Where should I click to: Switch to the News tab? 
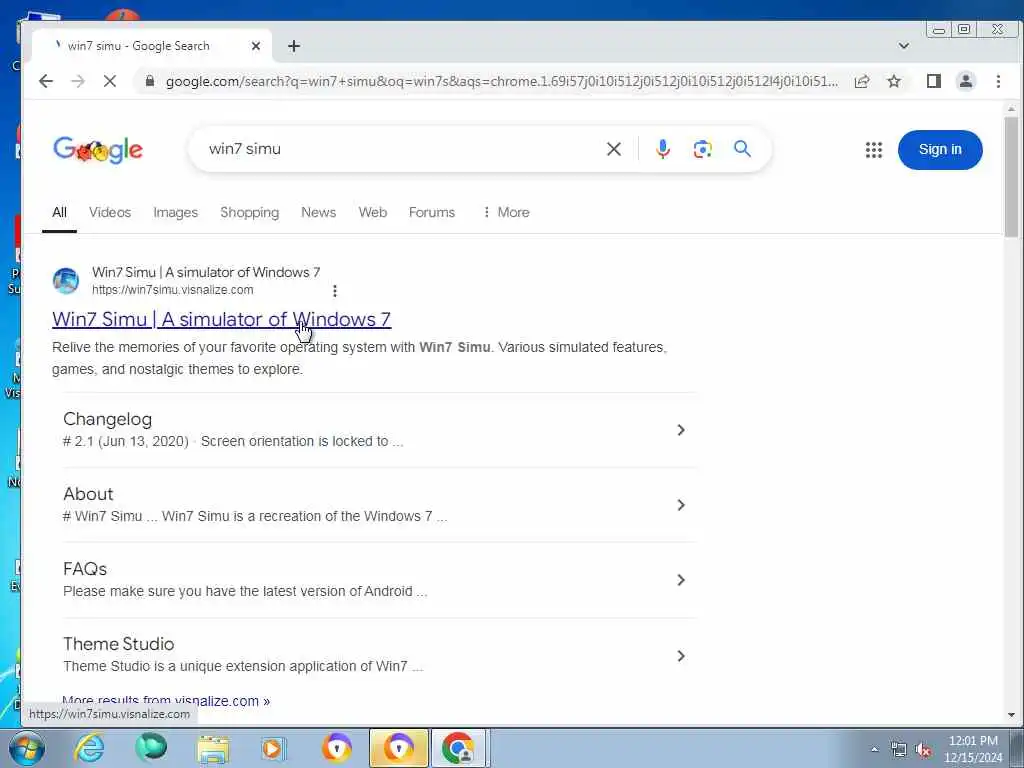319,212
